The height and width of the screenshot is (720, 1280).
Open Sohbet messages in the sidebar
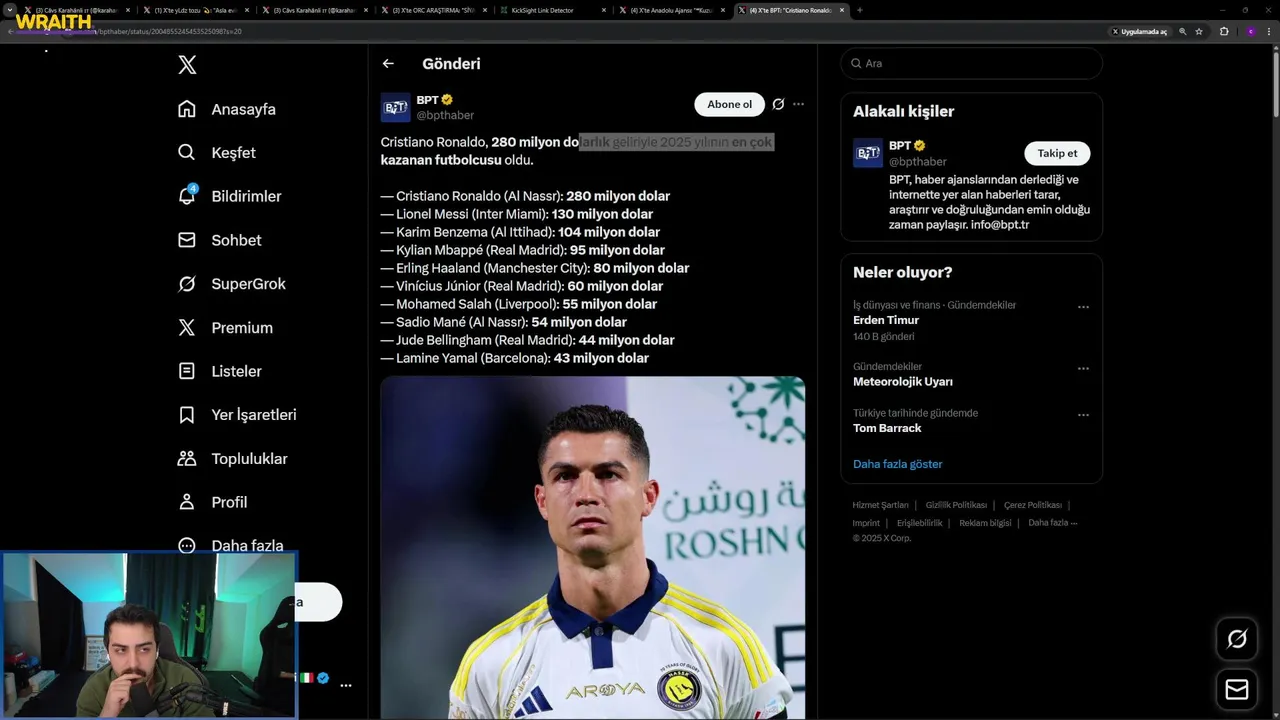point(220,240)
